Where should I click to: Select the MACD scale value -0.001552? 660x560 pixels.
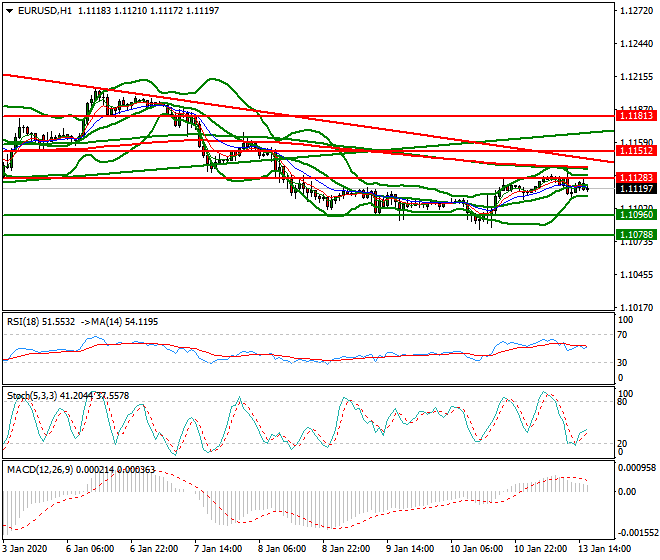point(637,533)
